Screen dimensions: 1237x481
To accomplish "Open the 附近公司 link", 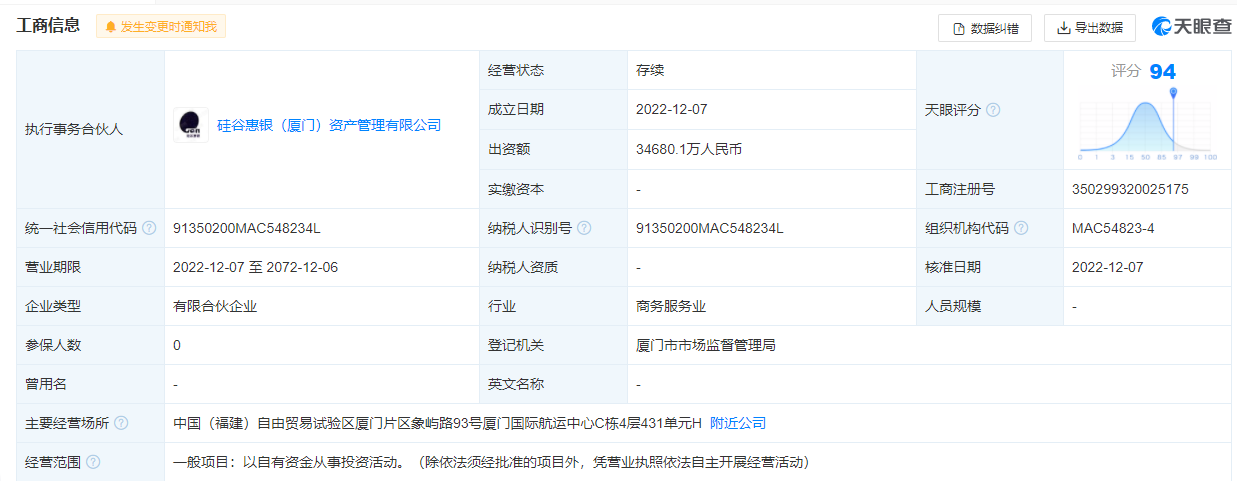I will [738, 423].
